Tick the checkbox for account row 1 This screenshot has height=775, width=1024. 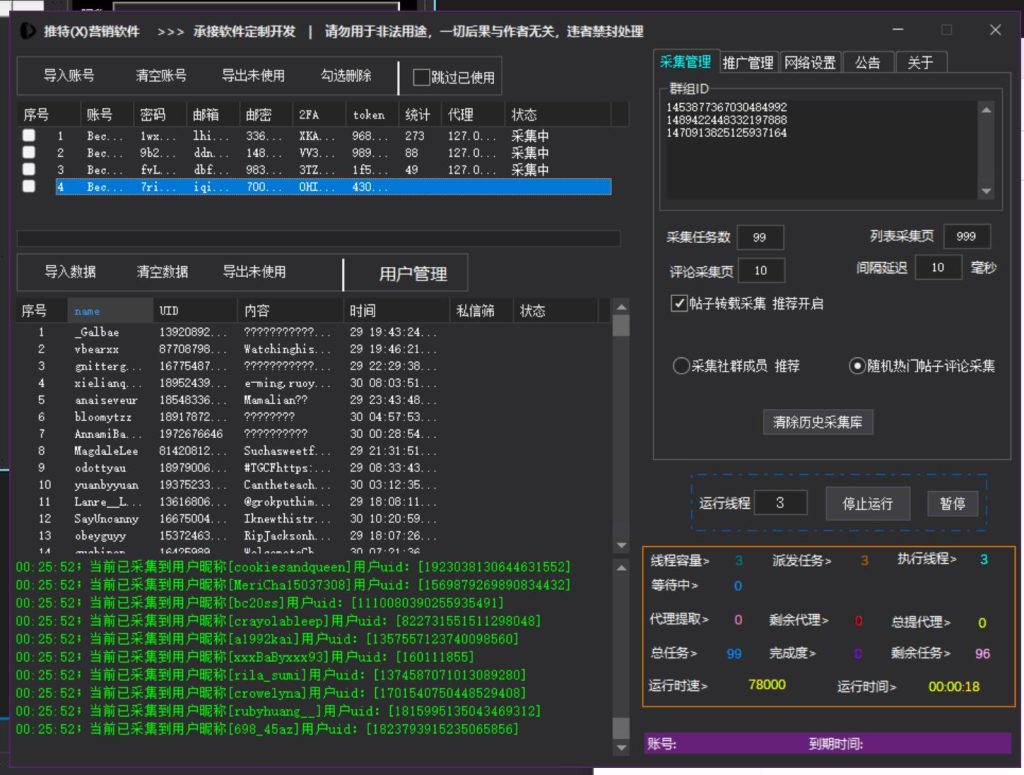pos(29,136)
